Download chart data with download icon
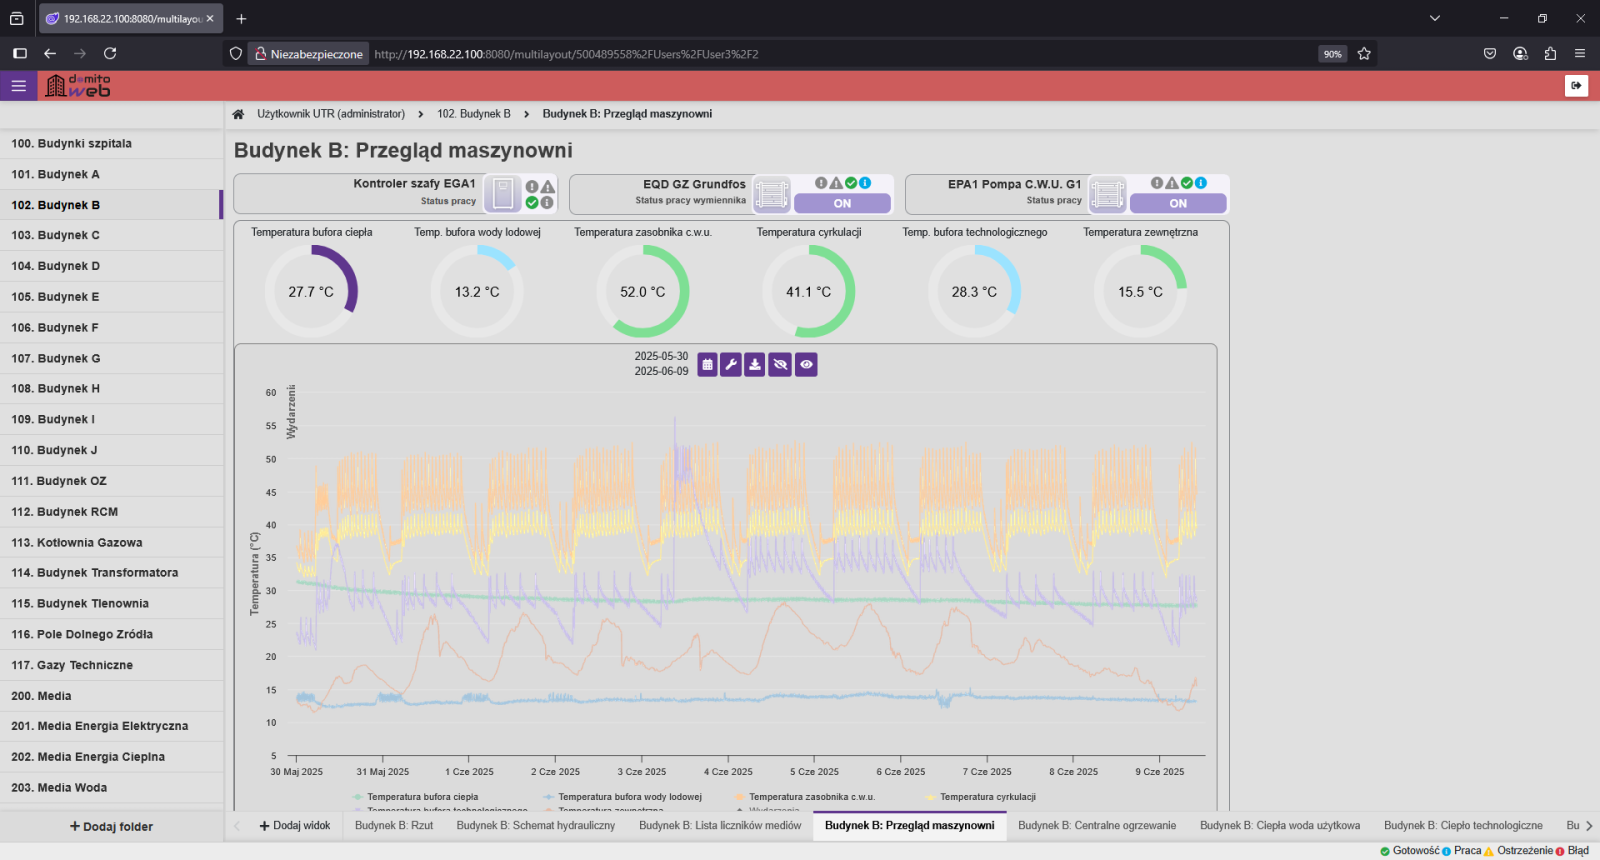Image resolution: width=1600 pixels, height=860 pixels. click(755, 365)
